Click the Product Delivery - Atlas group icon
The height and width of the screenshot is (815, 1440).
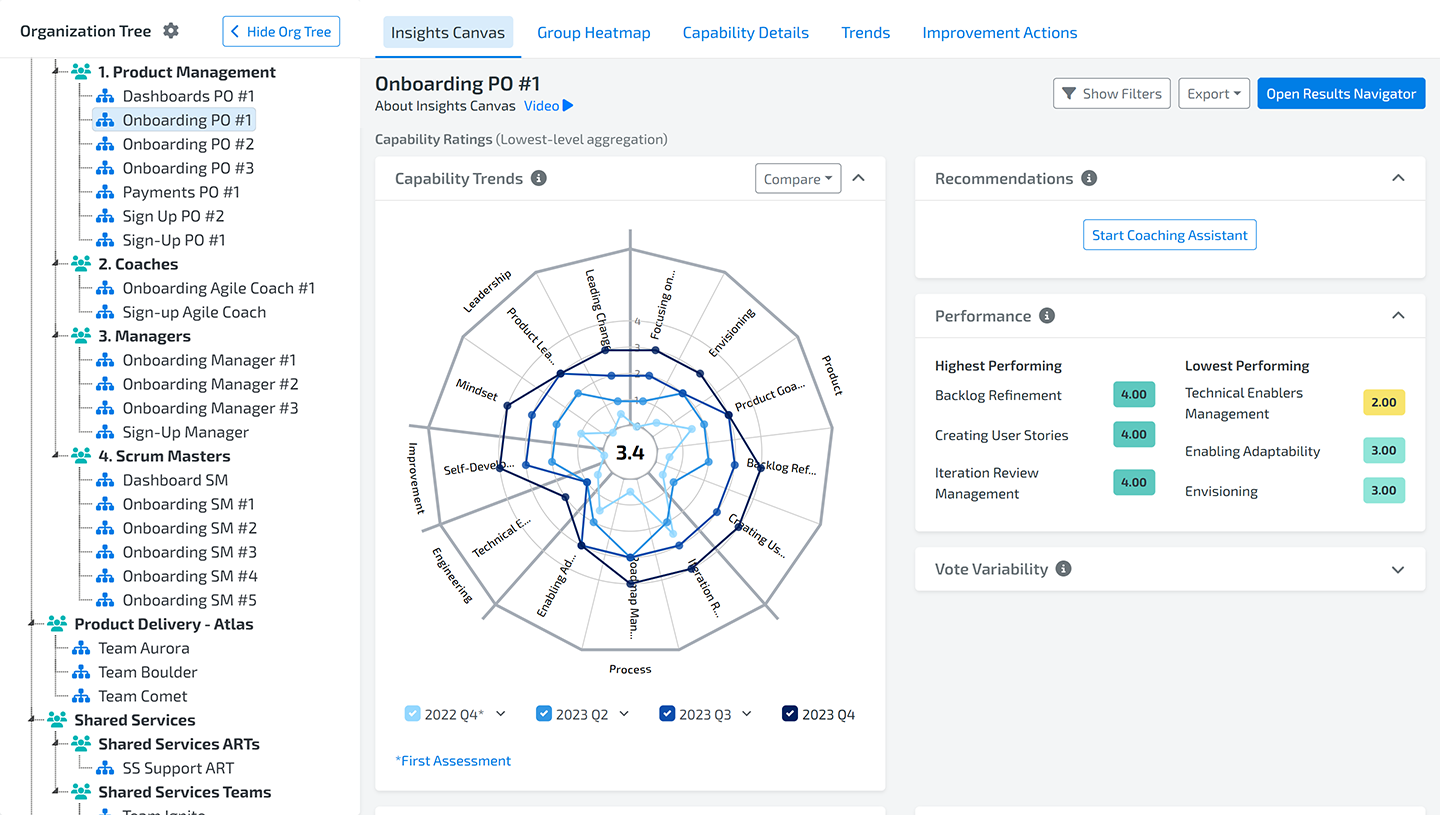coord(57,624)
